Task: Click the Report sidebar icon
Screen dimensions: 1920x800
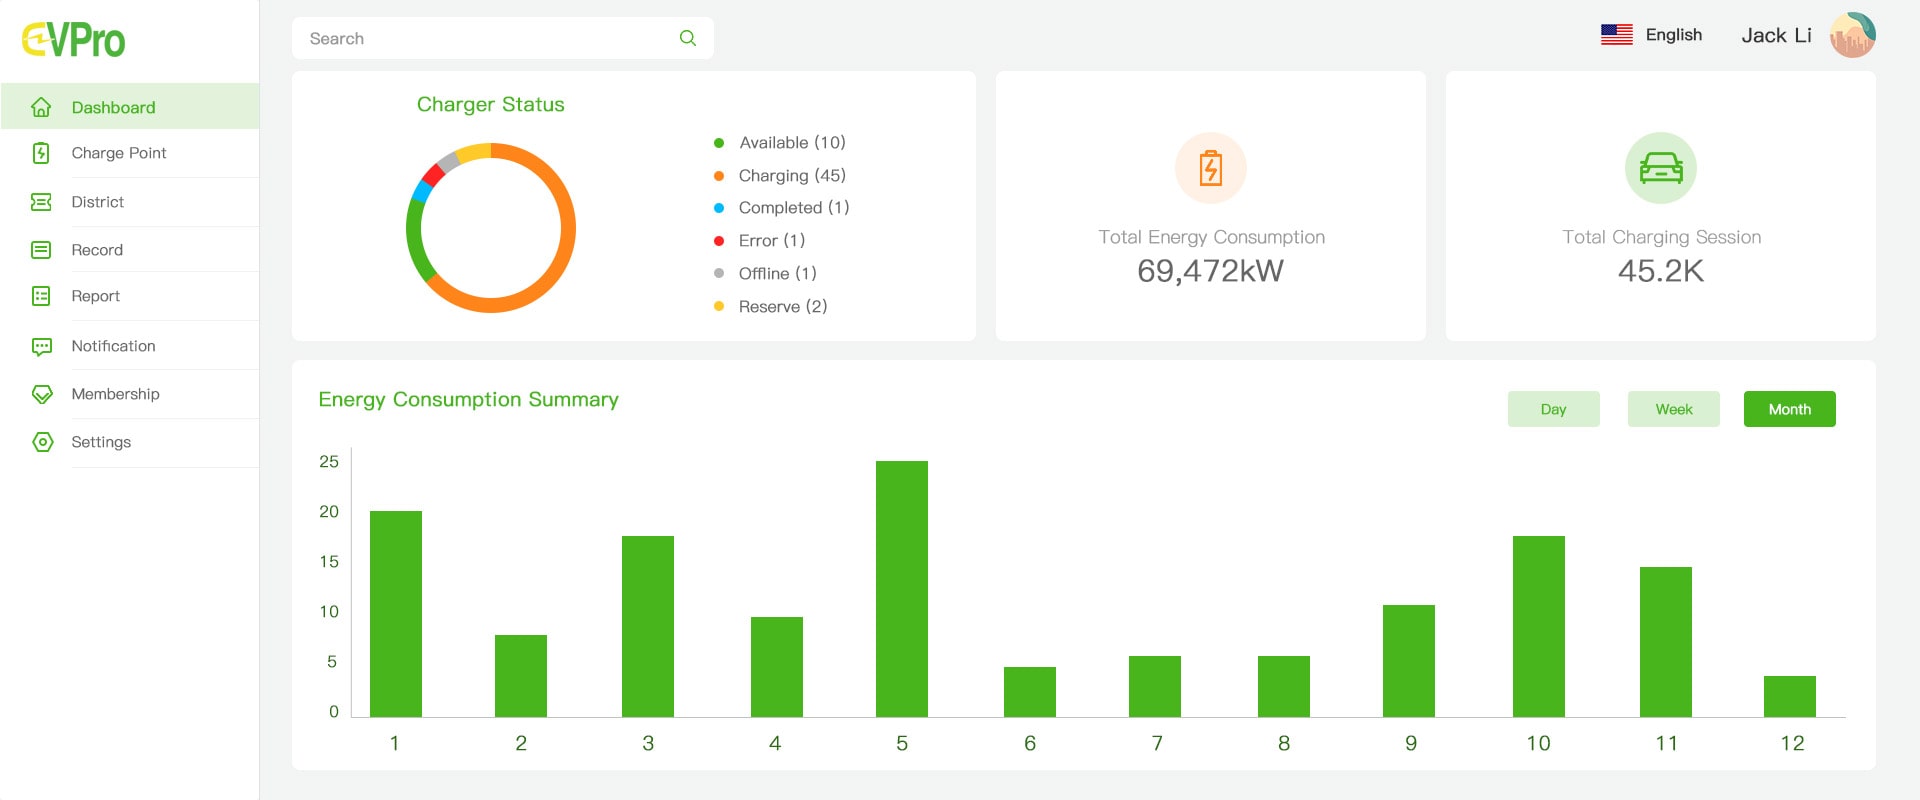Action: [x=41, y=296]
